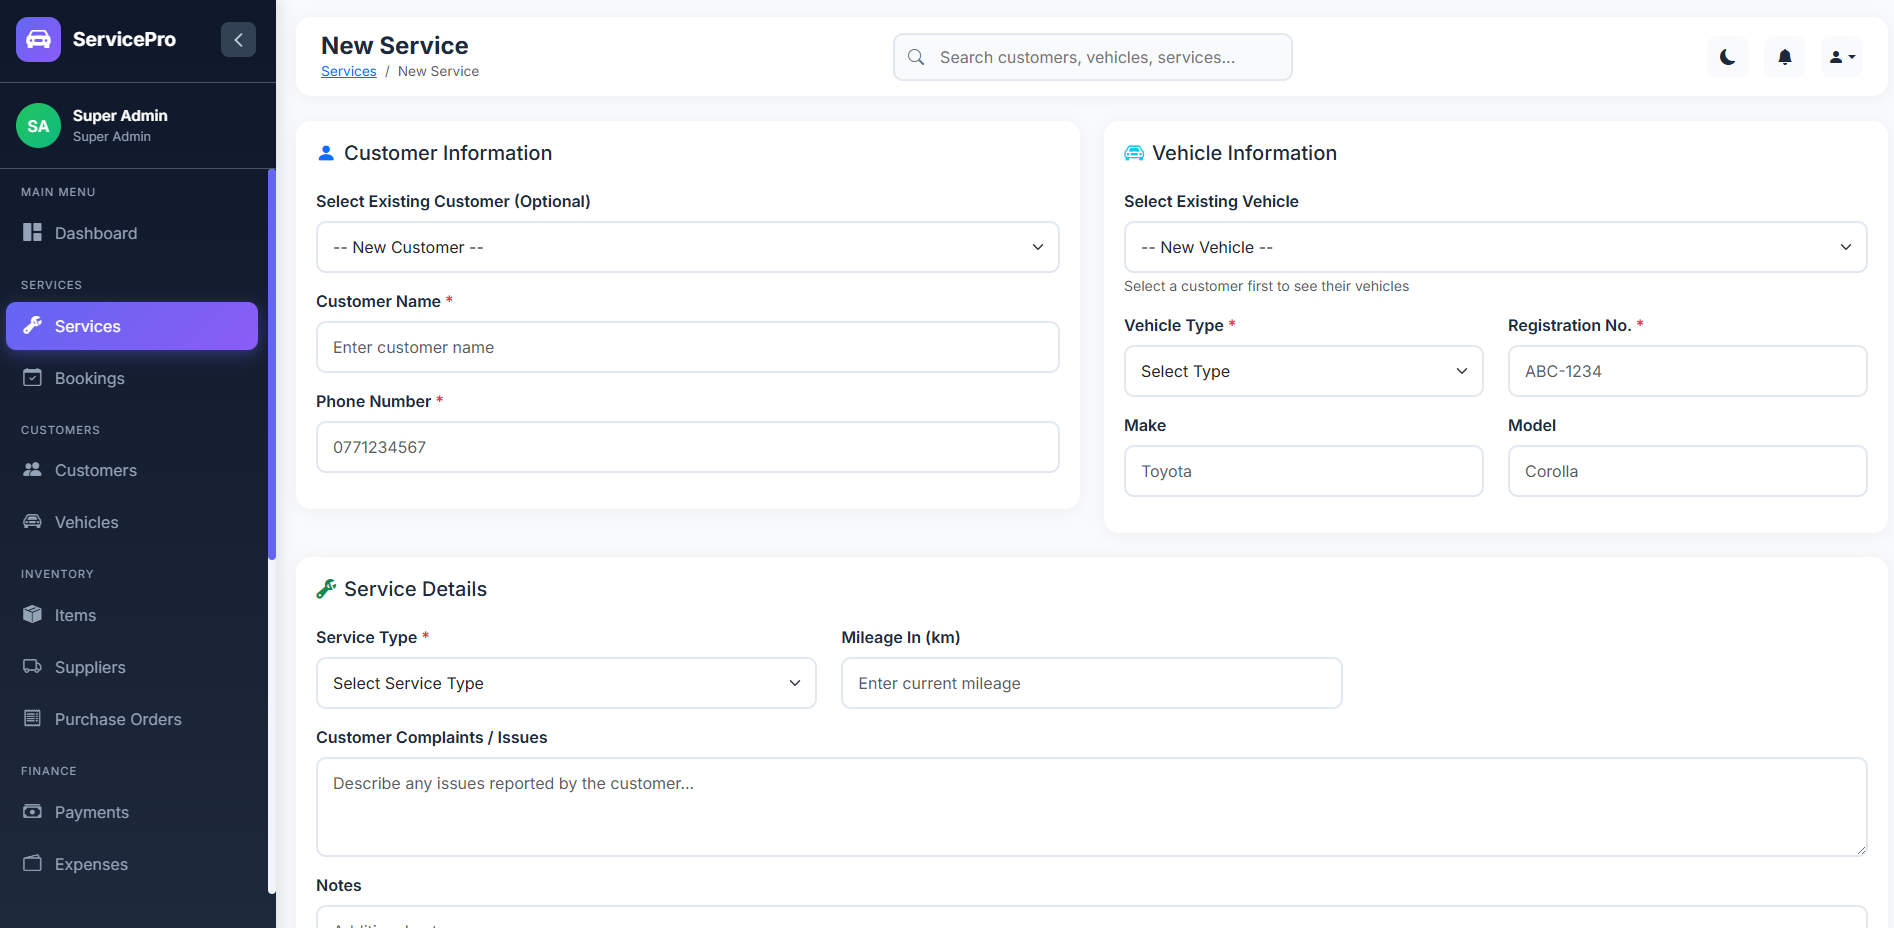This screenshot has height=928, width=1894.
Task: Expand the Select Existing Customer dropdown
Action: [687, 247]
